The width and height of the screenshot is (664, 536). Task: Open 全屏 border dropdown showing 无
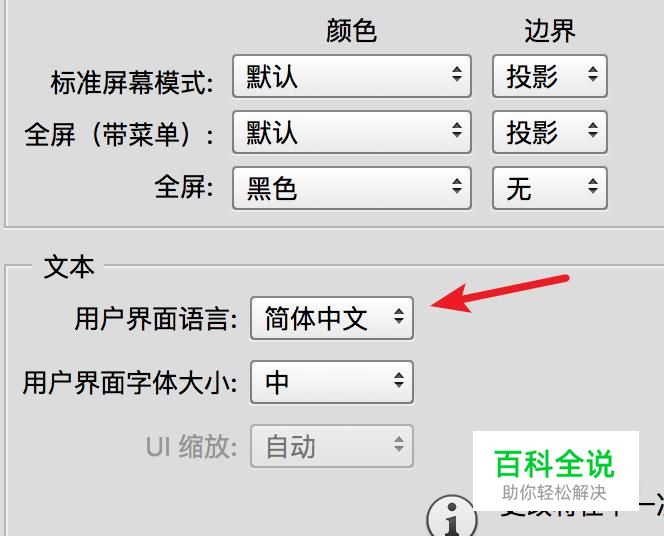[550, 188]
